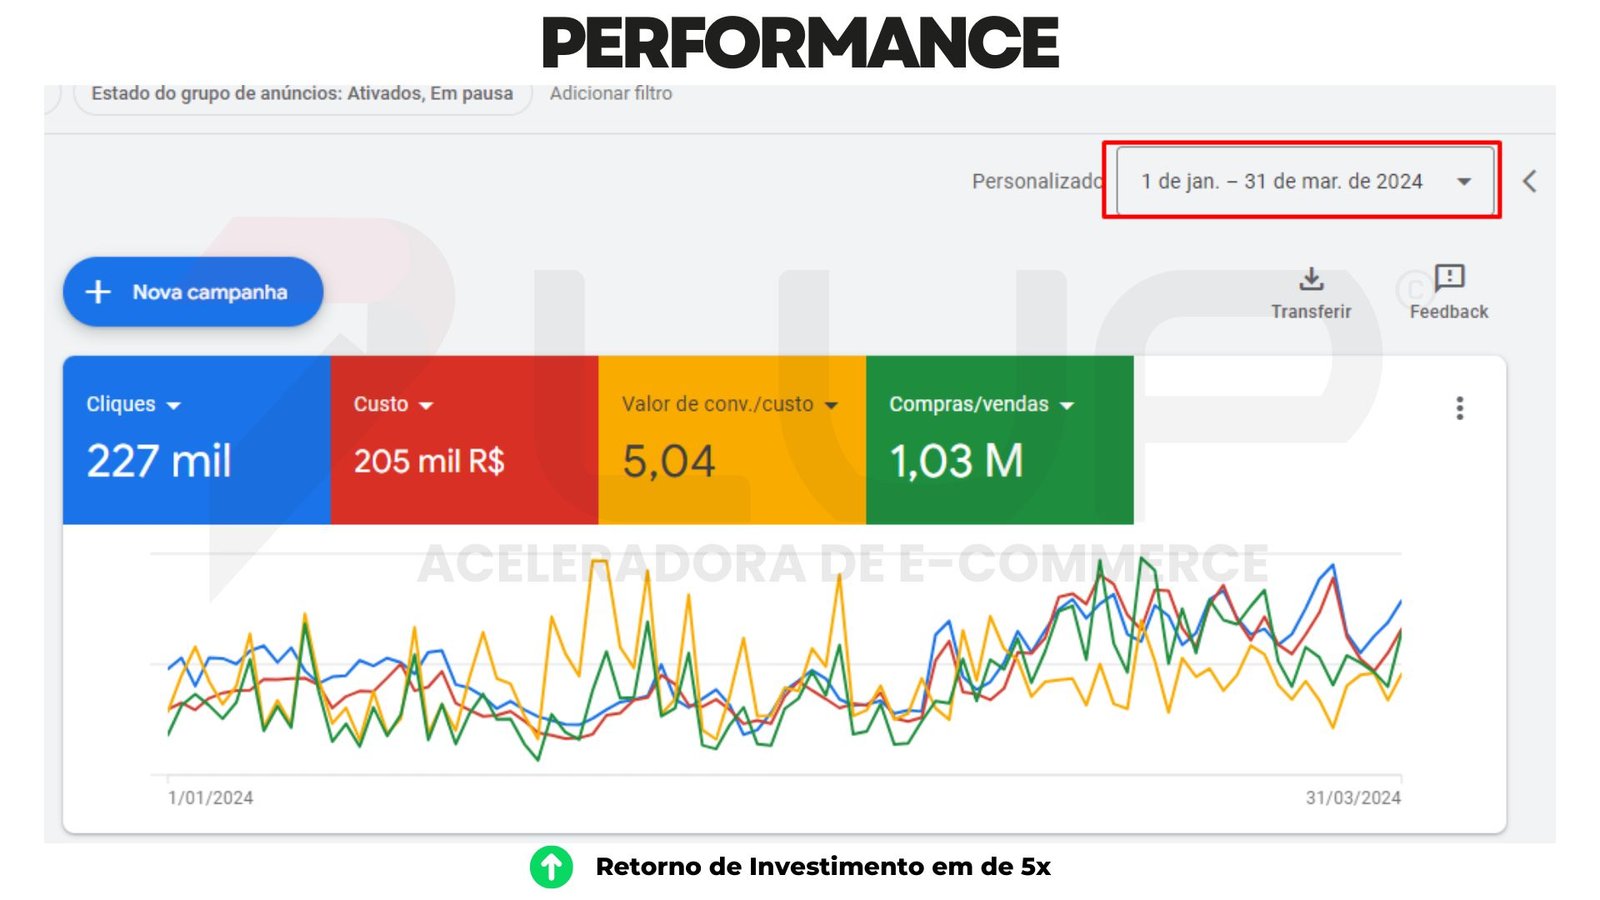The width and height of the screenshot is (1600, 900).
Task: Click the green up-arrow icon at the bottom
Action: point(551,867)
